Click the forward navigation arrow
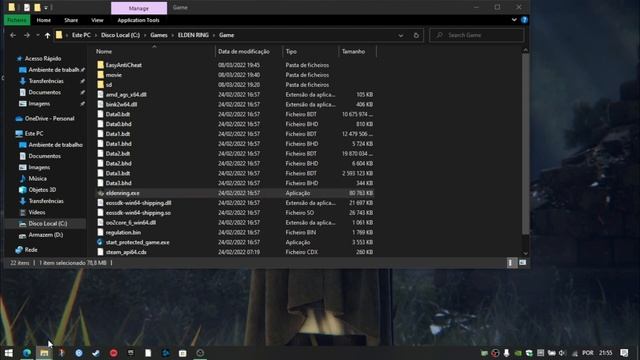Viewport: 640px width, 360px height. tap(27, 36)
